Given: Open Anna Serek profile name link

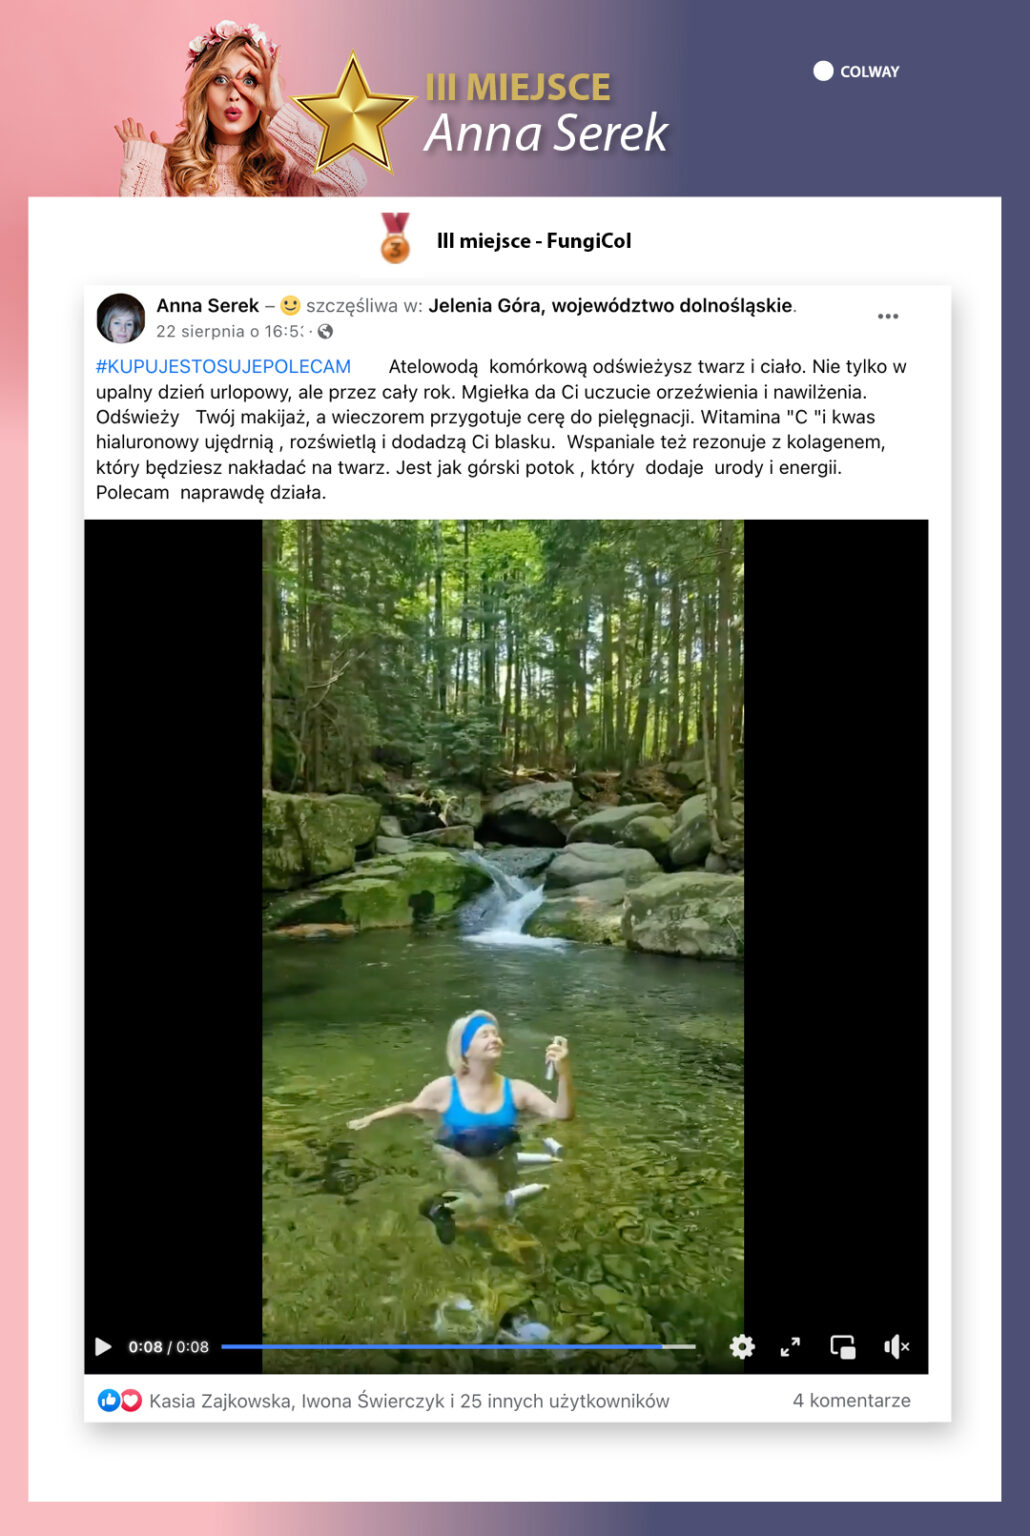Looking at the screenshot, I should pos(207,306).
